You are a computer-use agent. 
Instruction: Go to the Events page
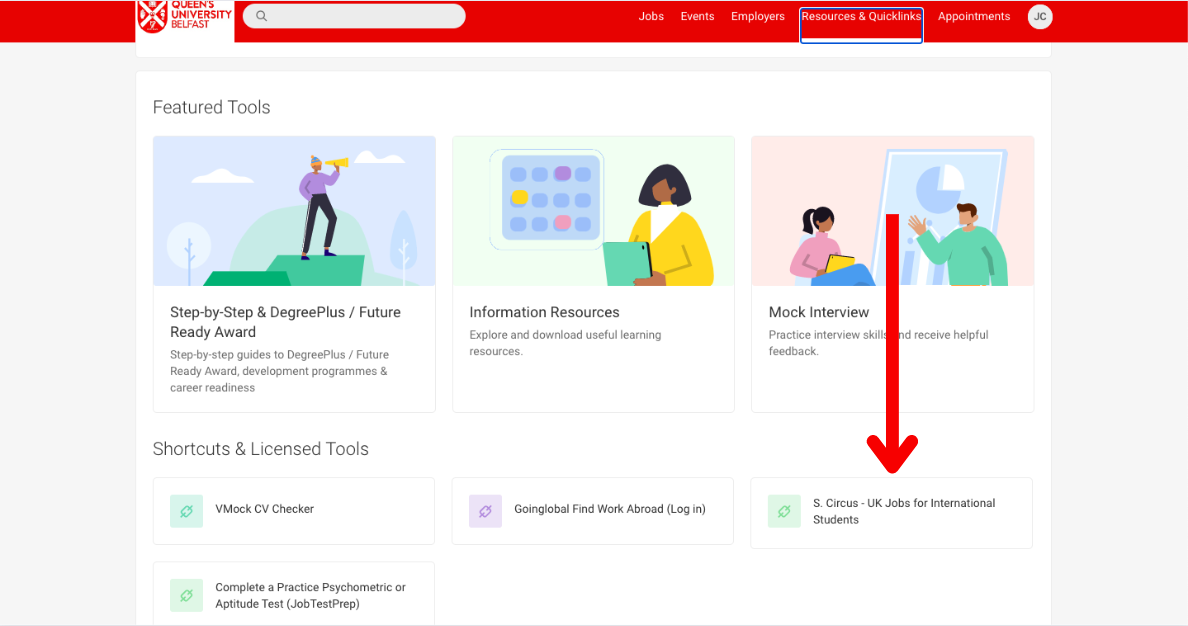tap(697, 16)
